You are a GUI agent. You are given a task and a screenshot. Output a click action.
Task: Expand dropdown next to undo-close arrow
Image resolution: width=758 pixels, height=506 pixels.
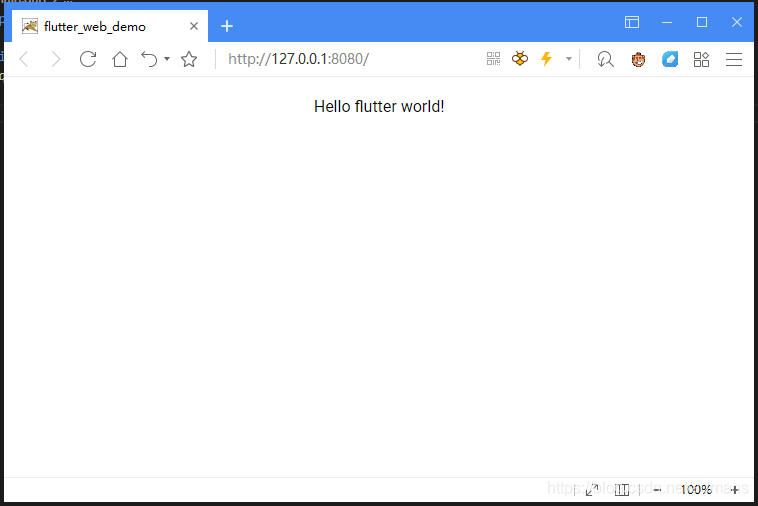coord(167,59)
